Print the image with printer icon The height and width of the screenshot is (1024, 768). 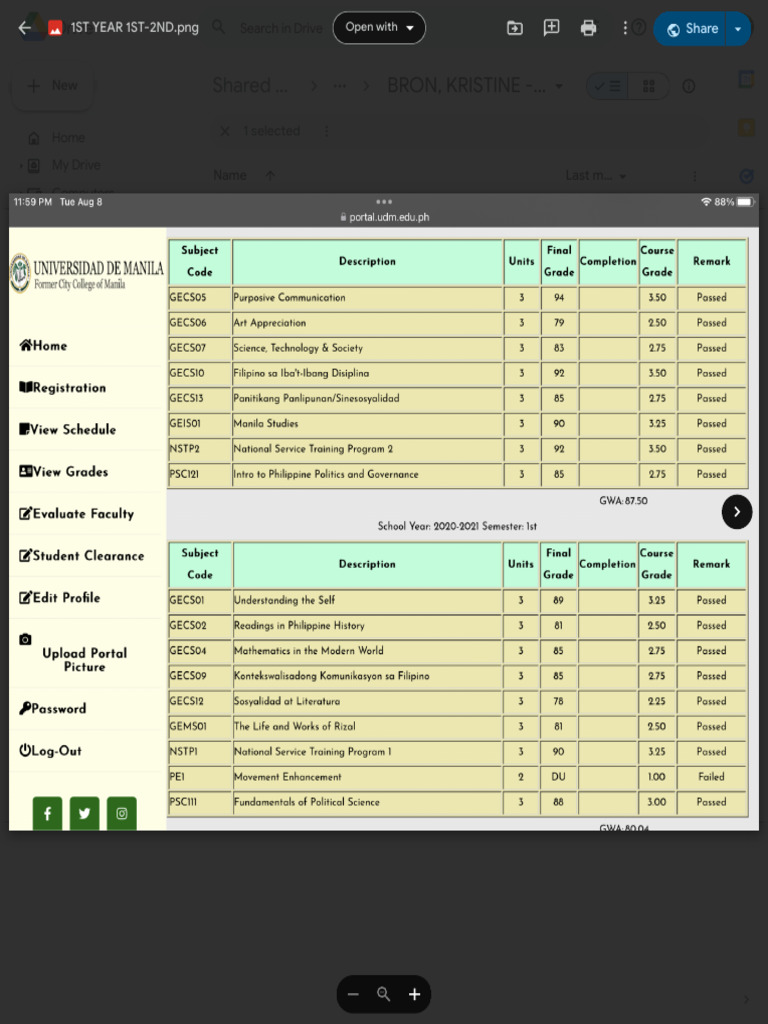[588, 28]
